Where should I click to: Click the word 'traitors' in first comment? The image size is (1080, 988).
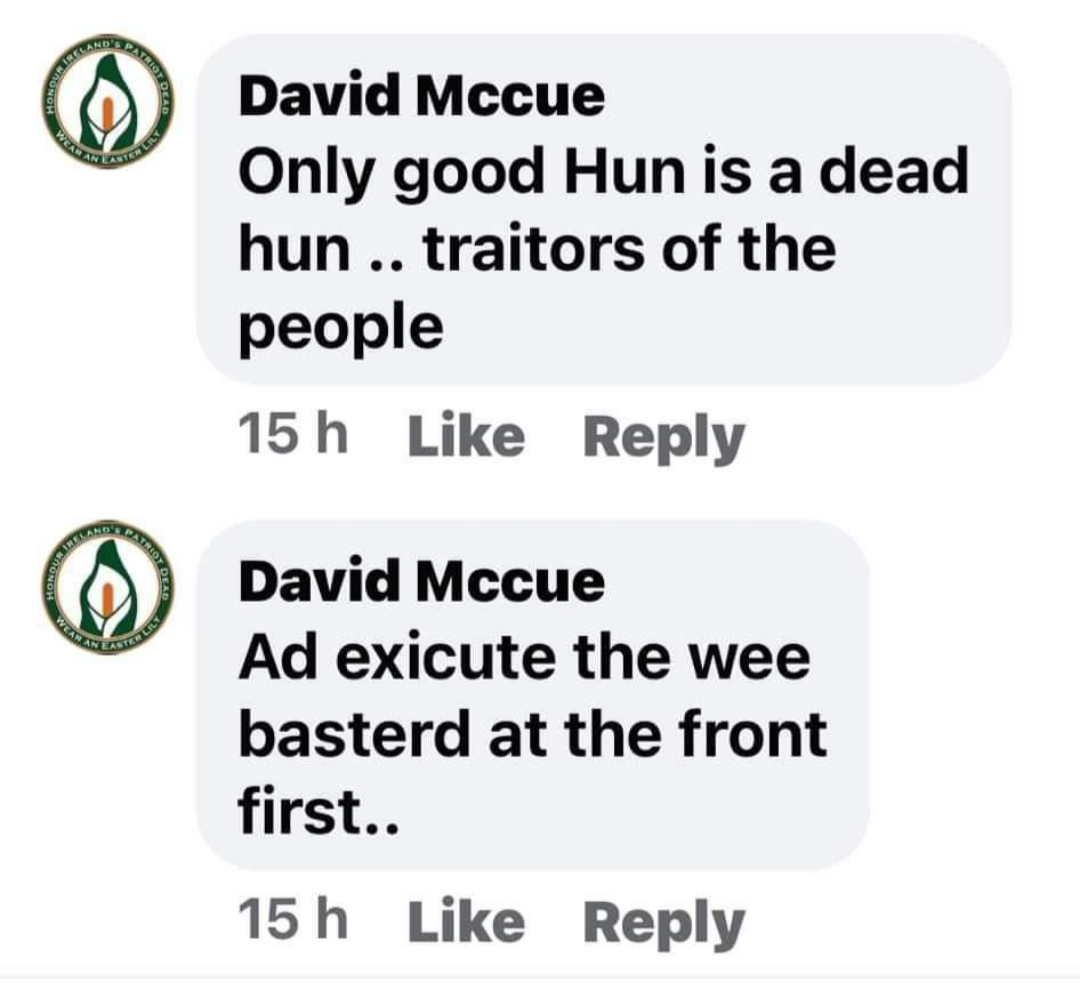pos(534,248)
